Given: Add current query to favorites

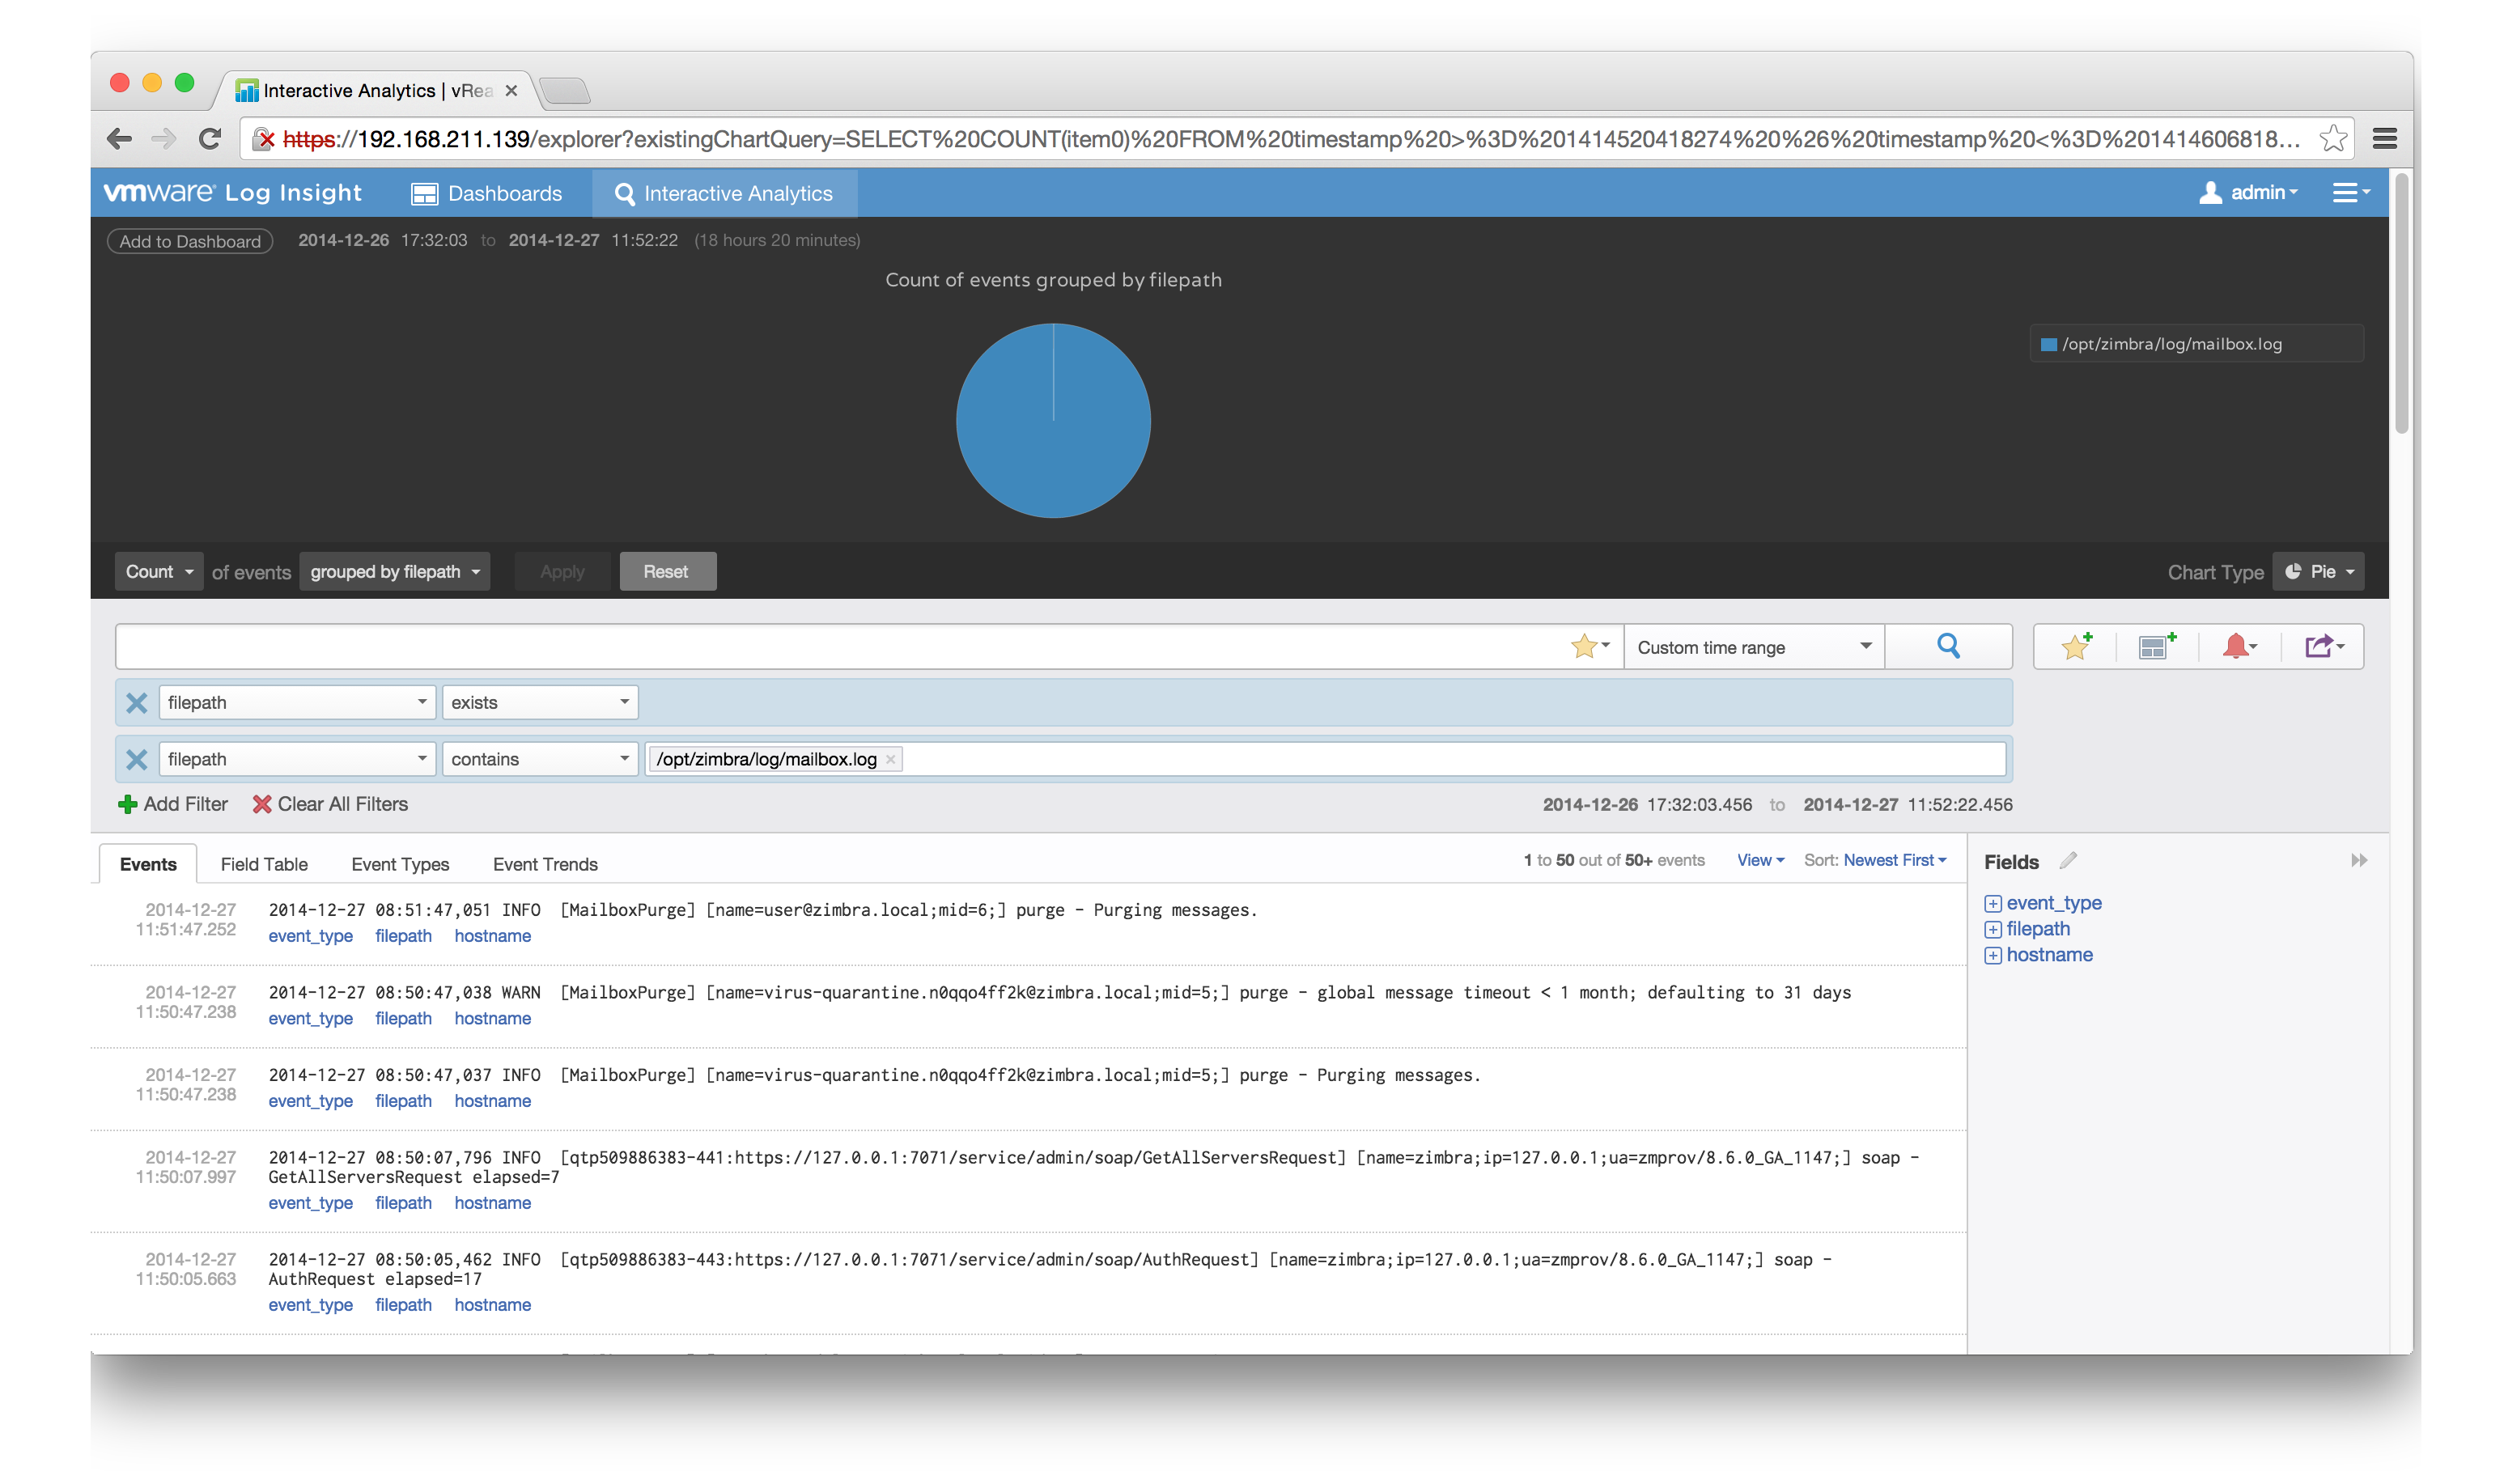Looking at the screenshot, I should tap(2077, 647).
